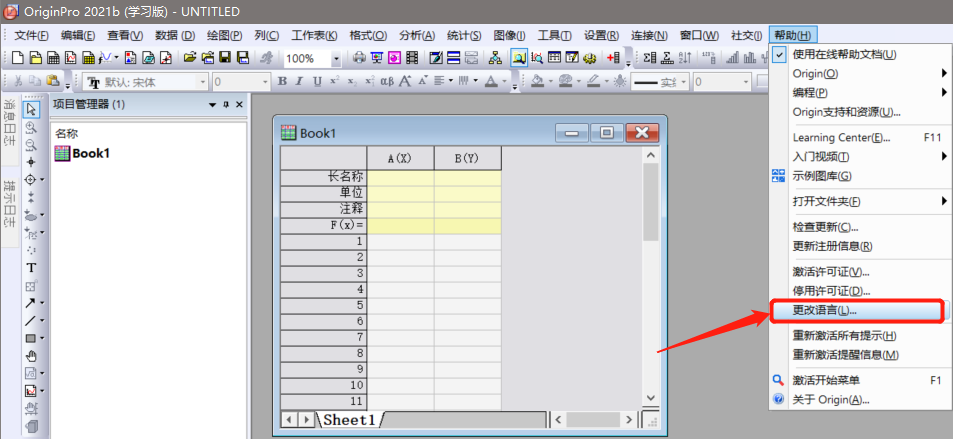
Task: Choose 激活许可证(V)... menu entry
Action: (860, 272)
